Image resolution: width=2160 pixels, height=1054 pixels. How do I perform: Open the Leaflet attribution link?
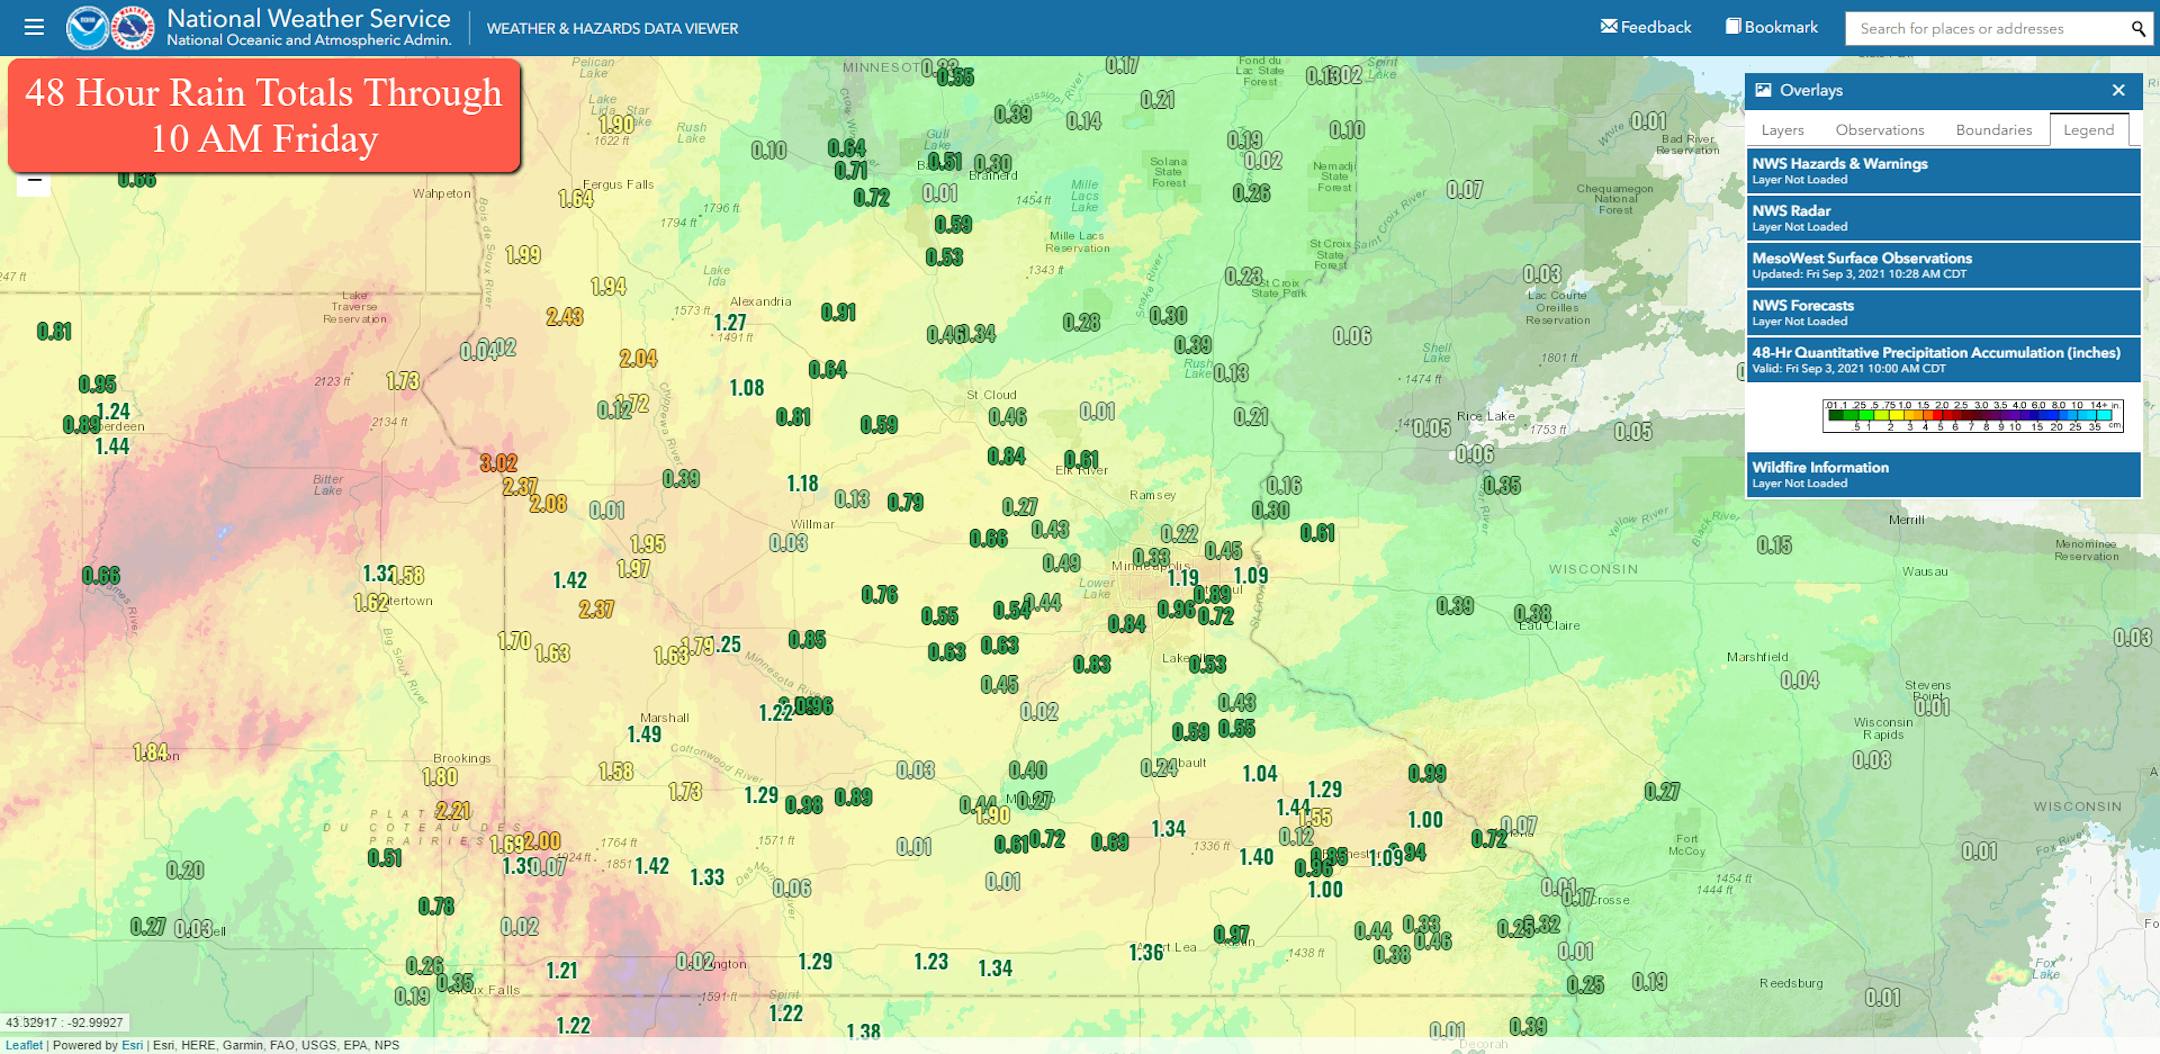[x=24, y=1045]
